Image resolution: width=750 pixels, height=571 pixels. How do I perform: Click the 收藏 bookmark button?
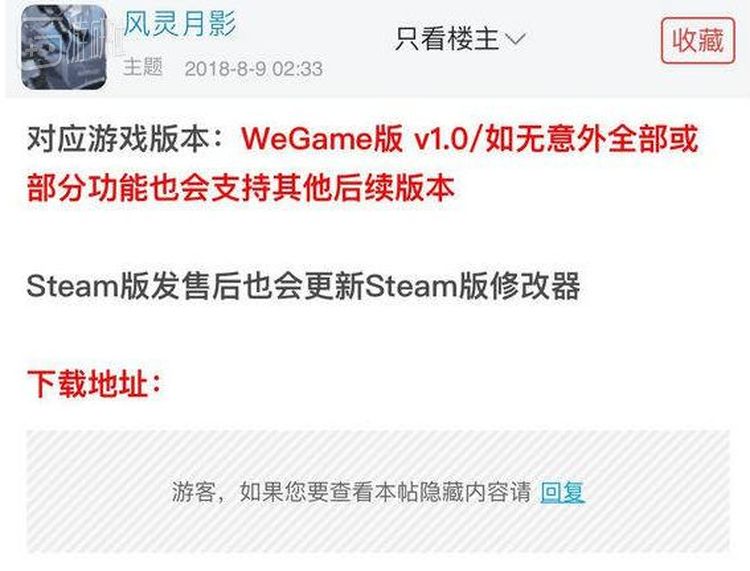698,41
